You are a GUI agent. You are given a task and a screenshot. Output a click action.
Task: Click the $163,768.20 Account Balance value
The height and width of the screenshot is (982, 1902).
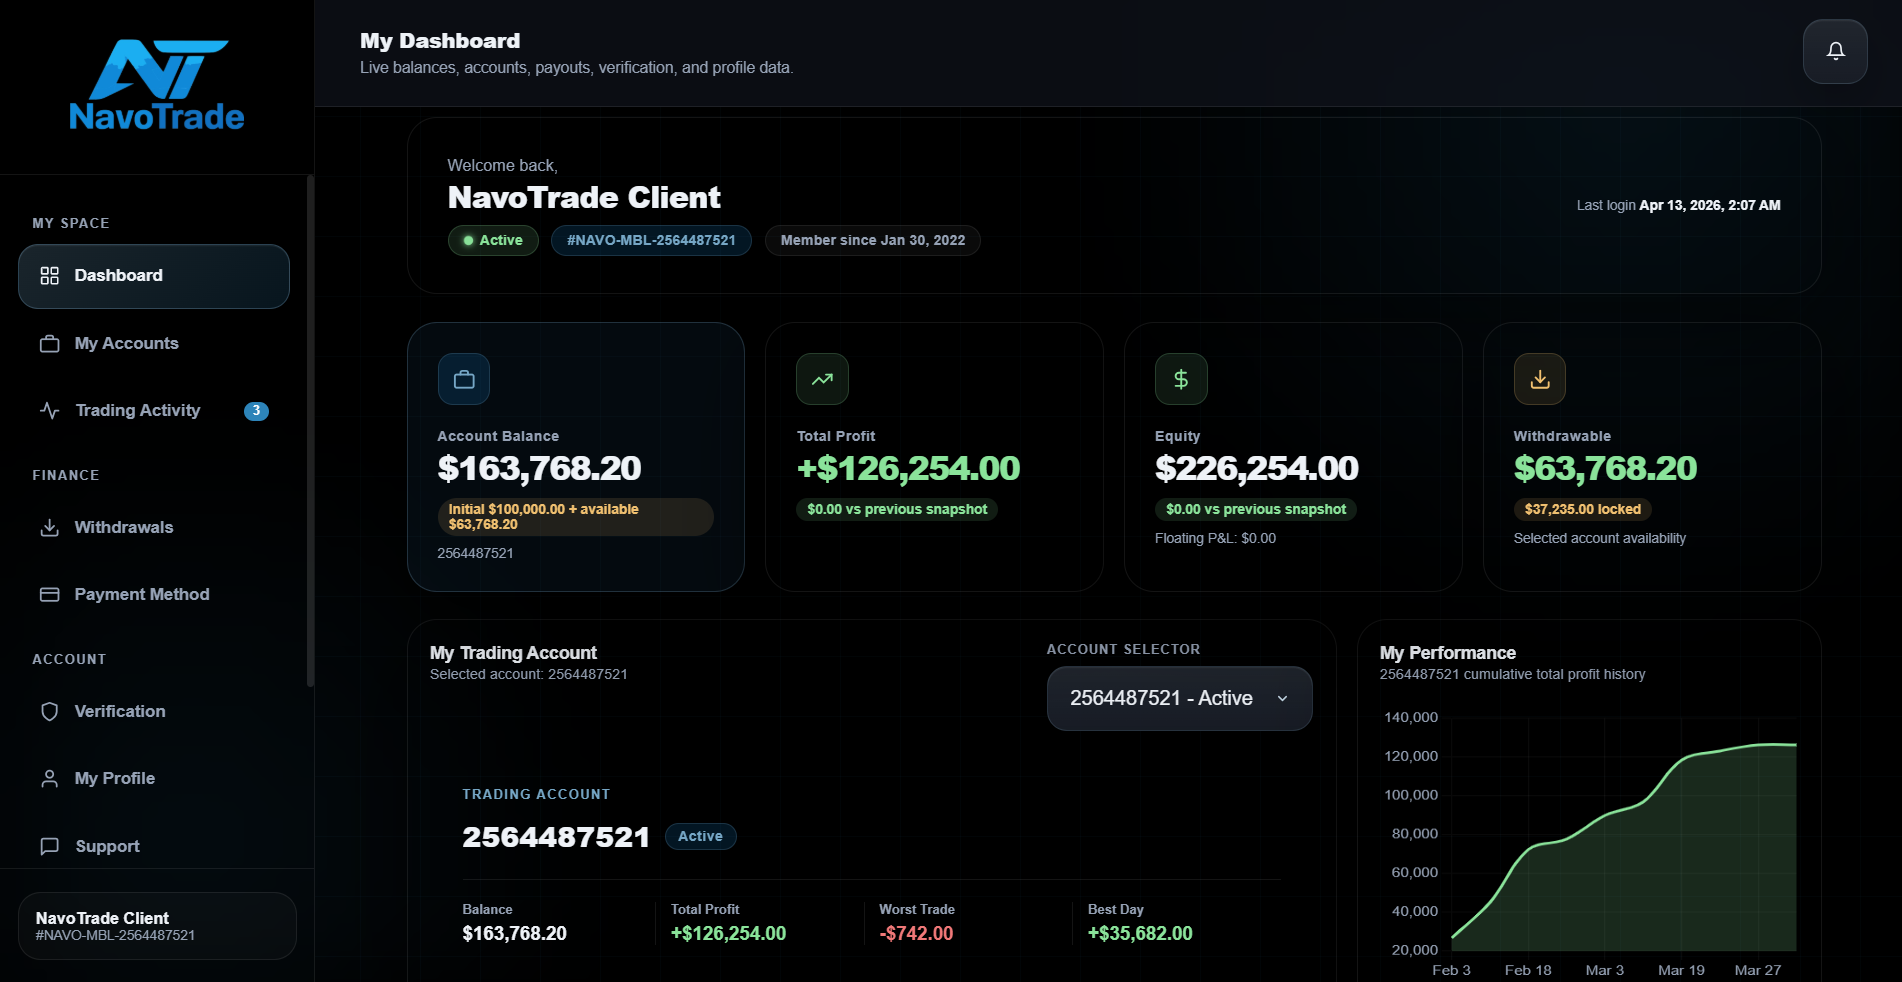(539, 468)
